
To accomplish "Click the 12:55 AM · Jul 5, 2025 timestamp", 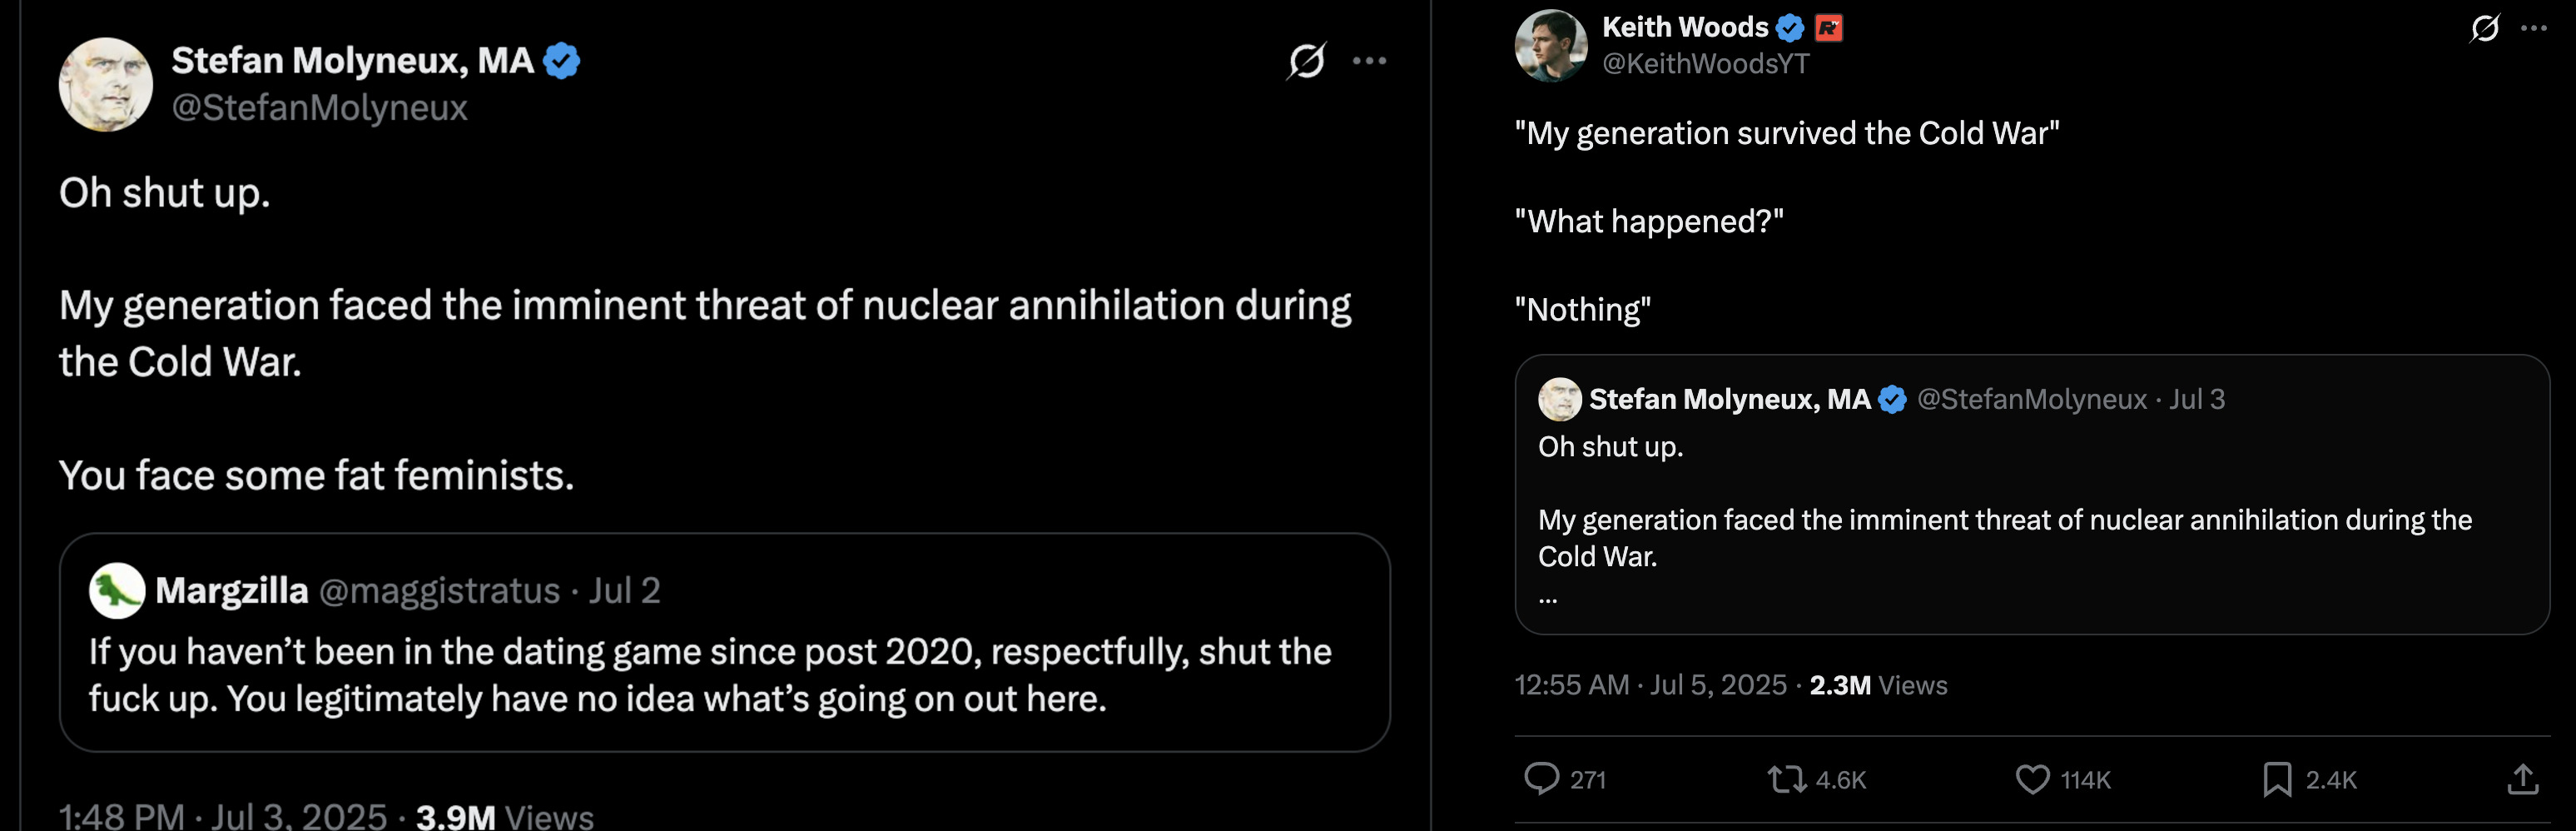I will coord(1650,685).
